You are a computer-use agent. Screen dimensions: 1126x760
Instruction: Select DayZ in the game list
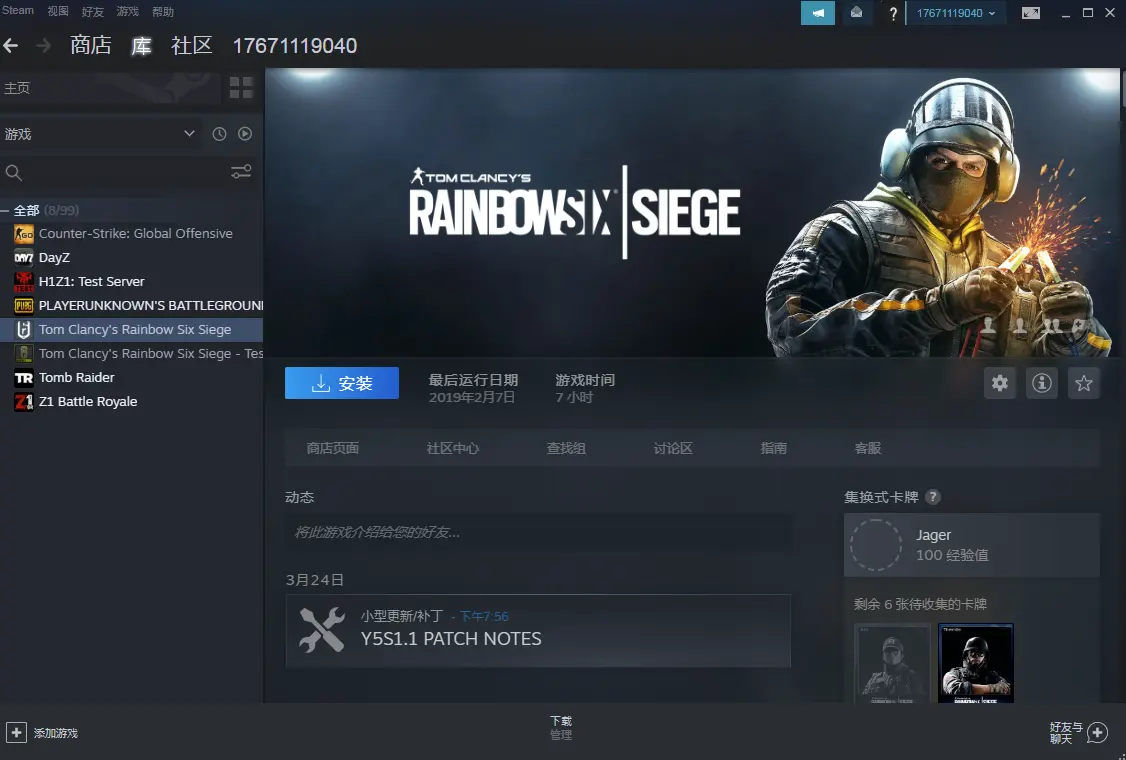(x=131, y=257)
